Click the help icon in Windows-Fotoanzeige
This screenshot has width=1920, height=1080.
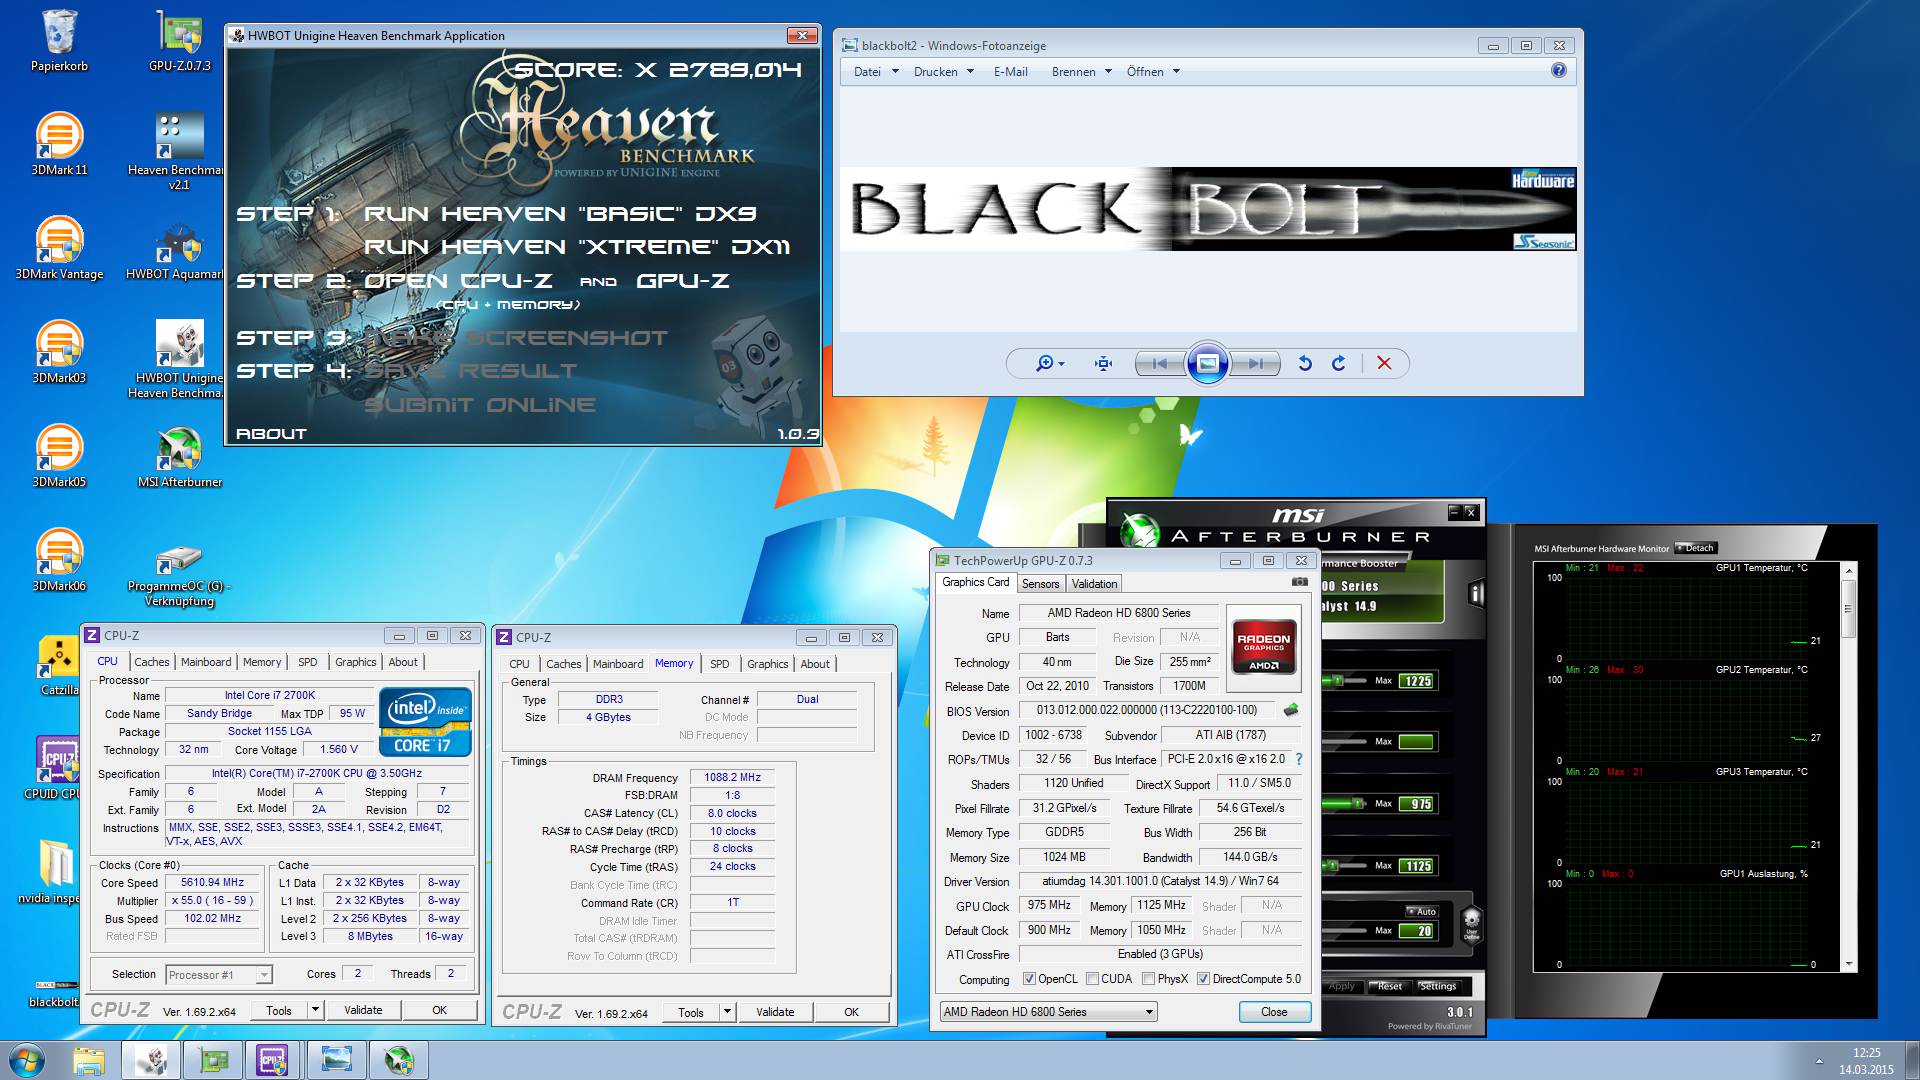point(1558,70)
